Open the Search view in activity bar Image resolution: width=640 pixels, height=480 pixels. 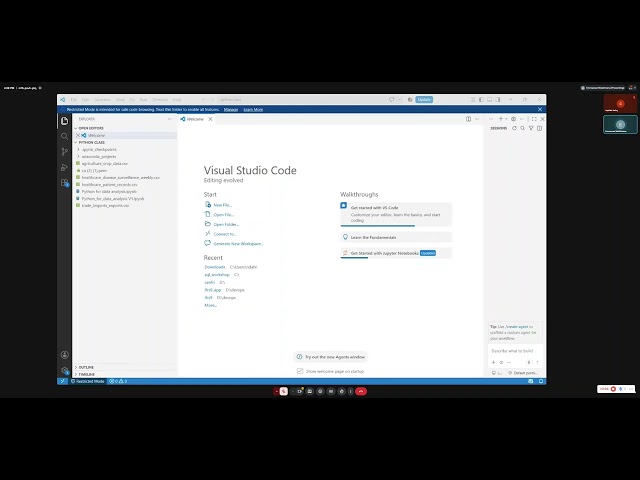click(64, 136)
